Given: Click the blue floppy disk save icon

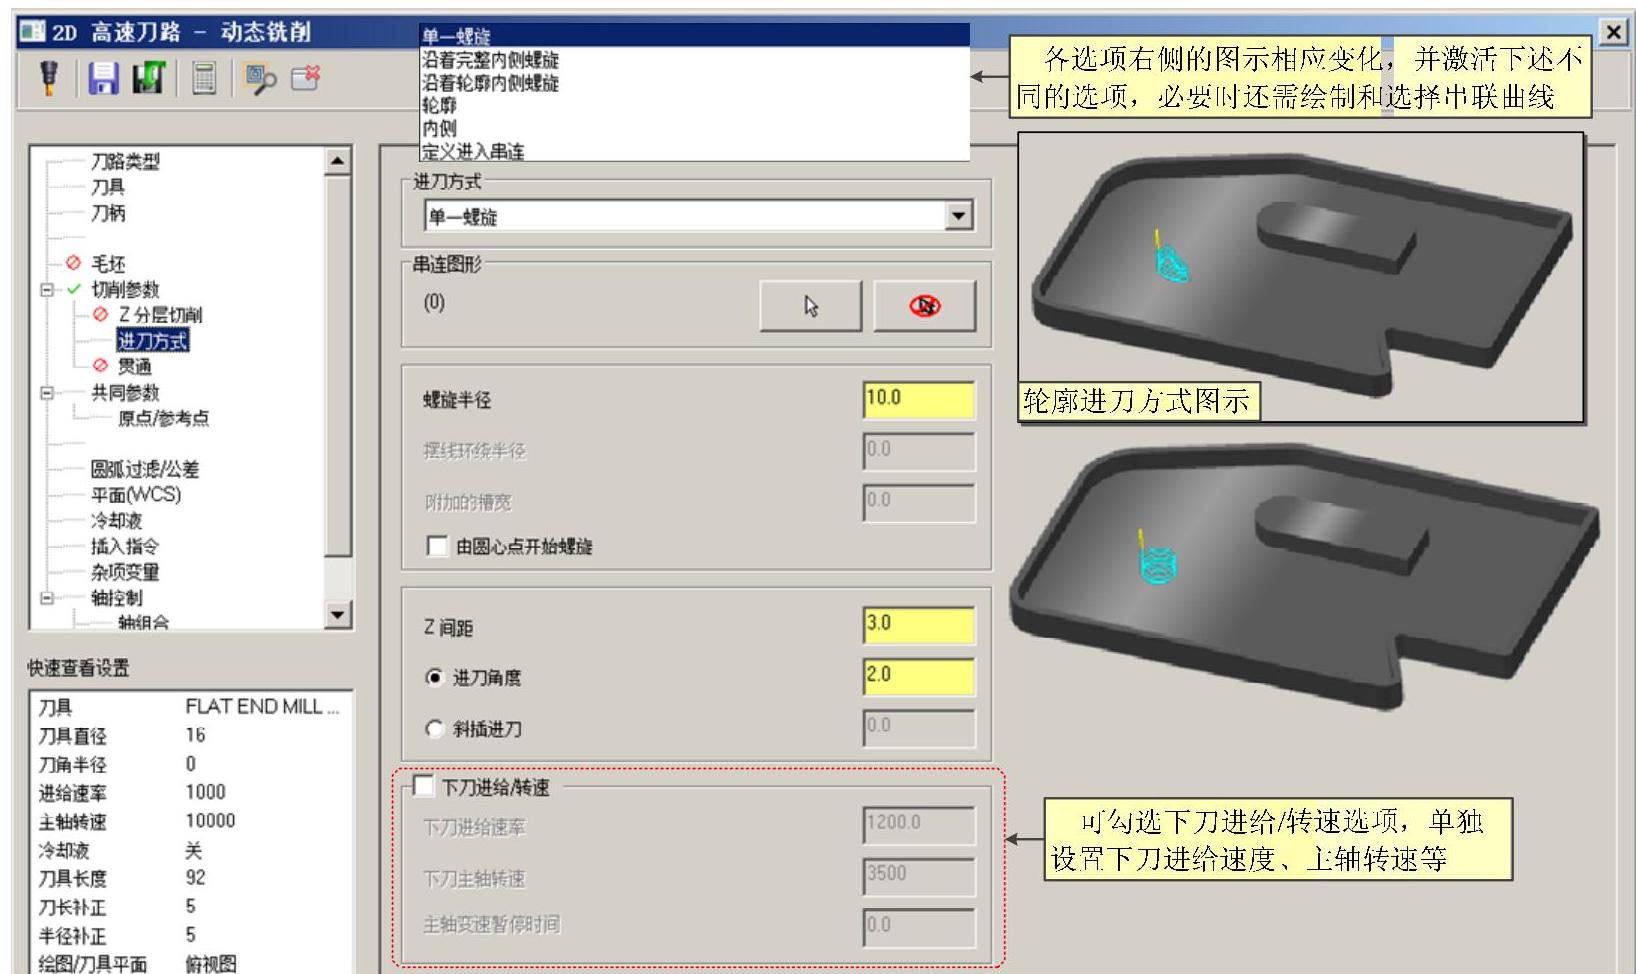Looking at the screenshot, I should [x=104, y=78].
